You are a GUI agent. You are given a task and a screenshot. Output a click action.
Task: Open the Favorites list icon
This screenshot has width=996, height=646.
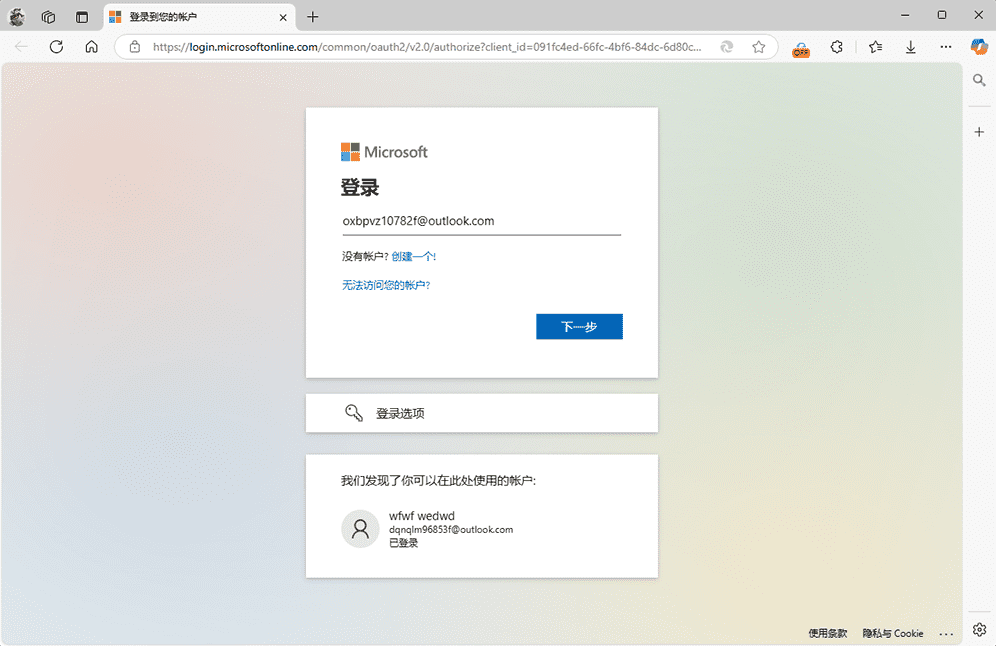point(875,47)
